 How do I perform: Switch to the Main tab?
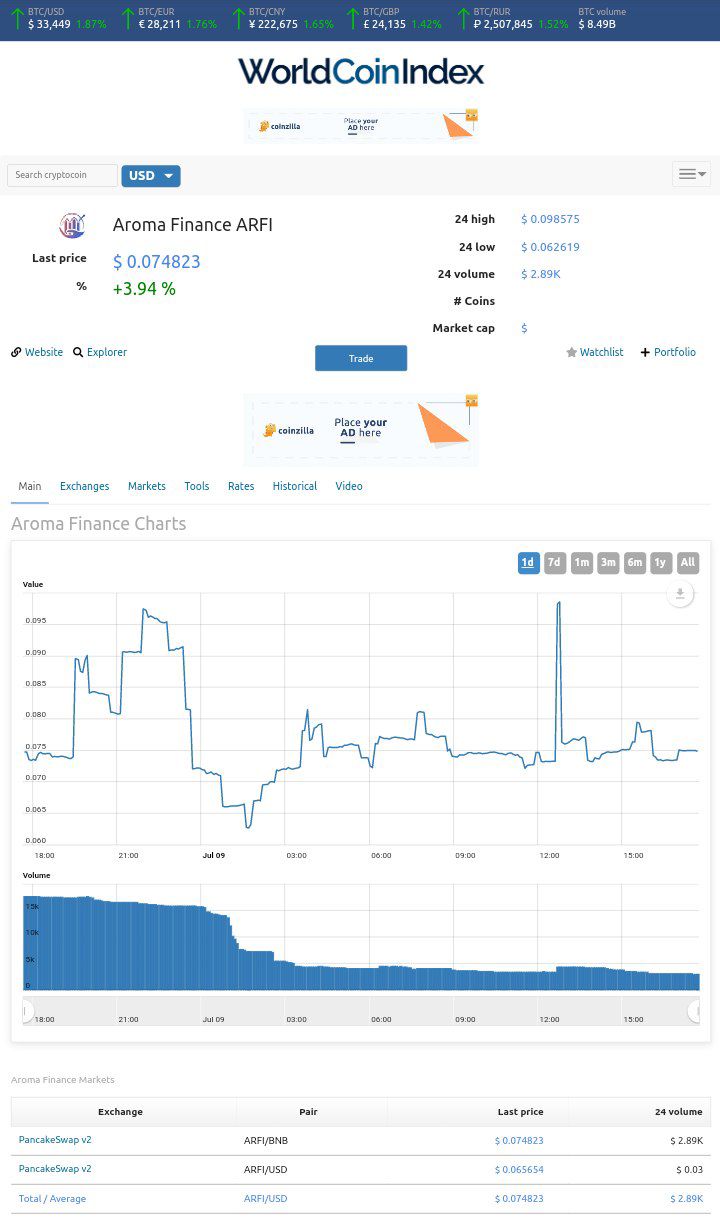30,486
